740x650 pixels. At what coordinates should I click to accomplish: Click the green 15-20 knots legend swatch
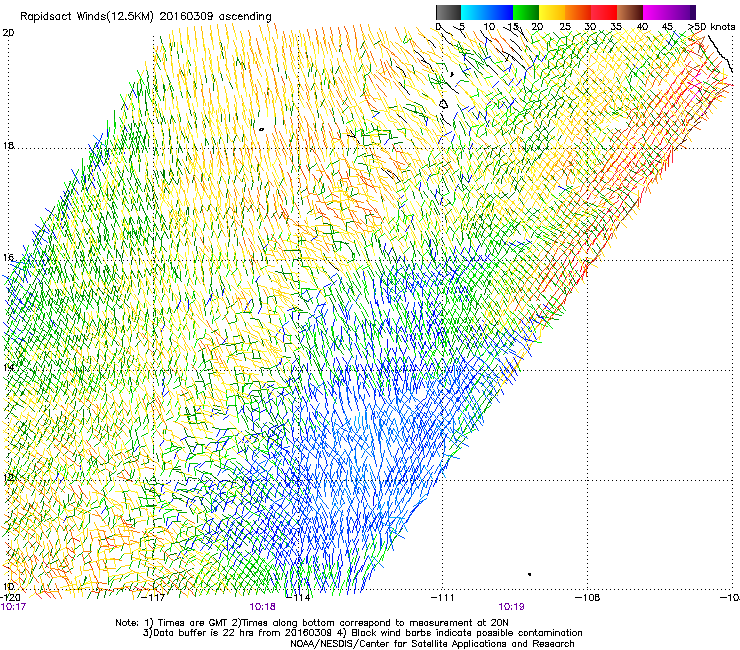526,12
